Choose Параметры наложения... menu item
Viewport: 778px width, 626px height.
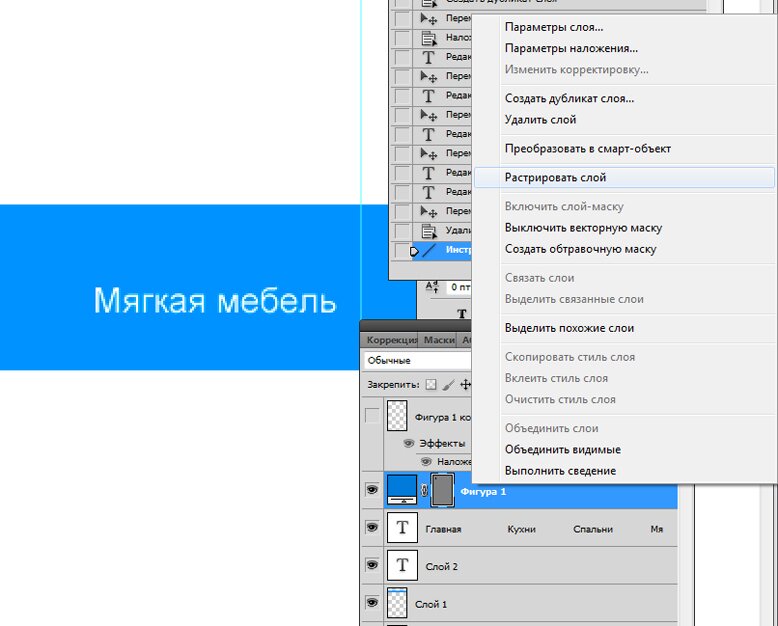[x=571, y=49]
